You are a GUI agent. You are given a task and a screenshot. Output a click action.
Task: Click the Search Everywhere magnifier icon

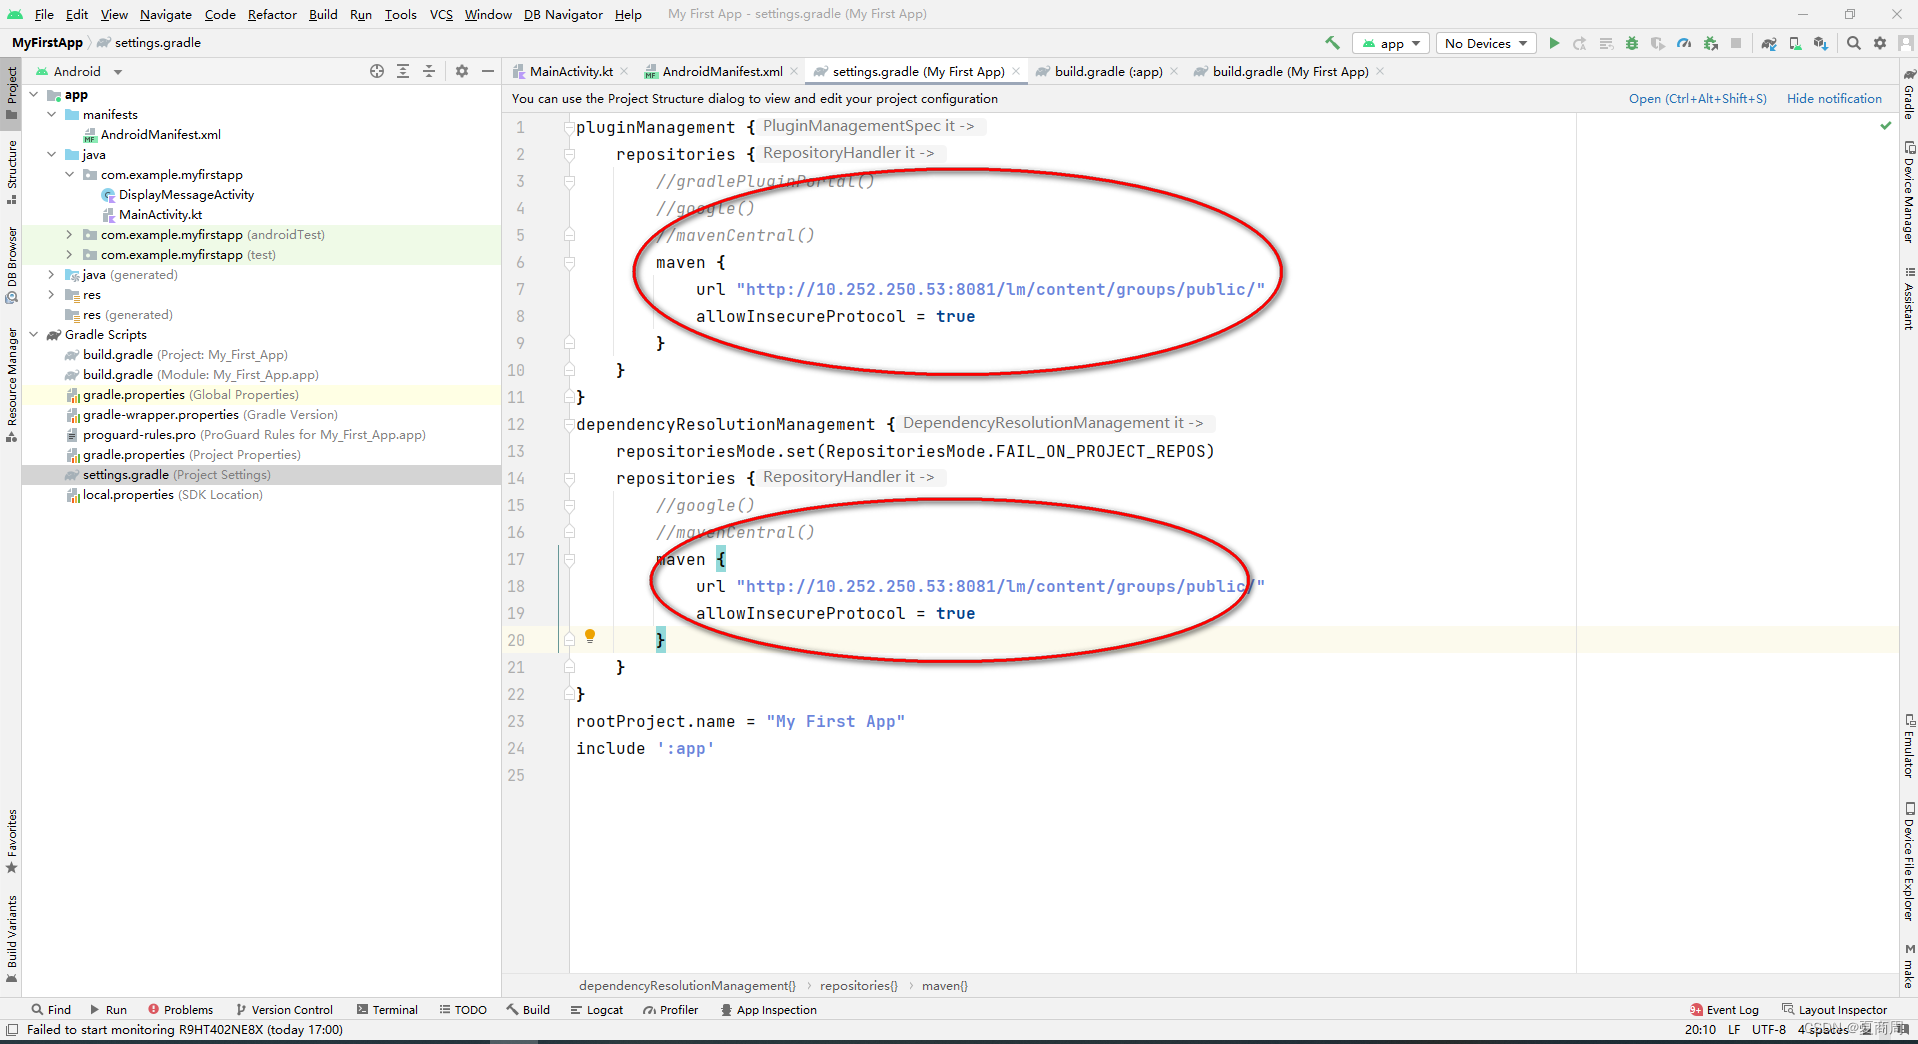coord(1854,43)
